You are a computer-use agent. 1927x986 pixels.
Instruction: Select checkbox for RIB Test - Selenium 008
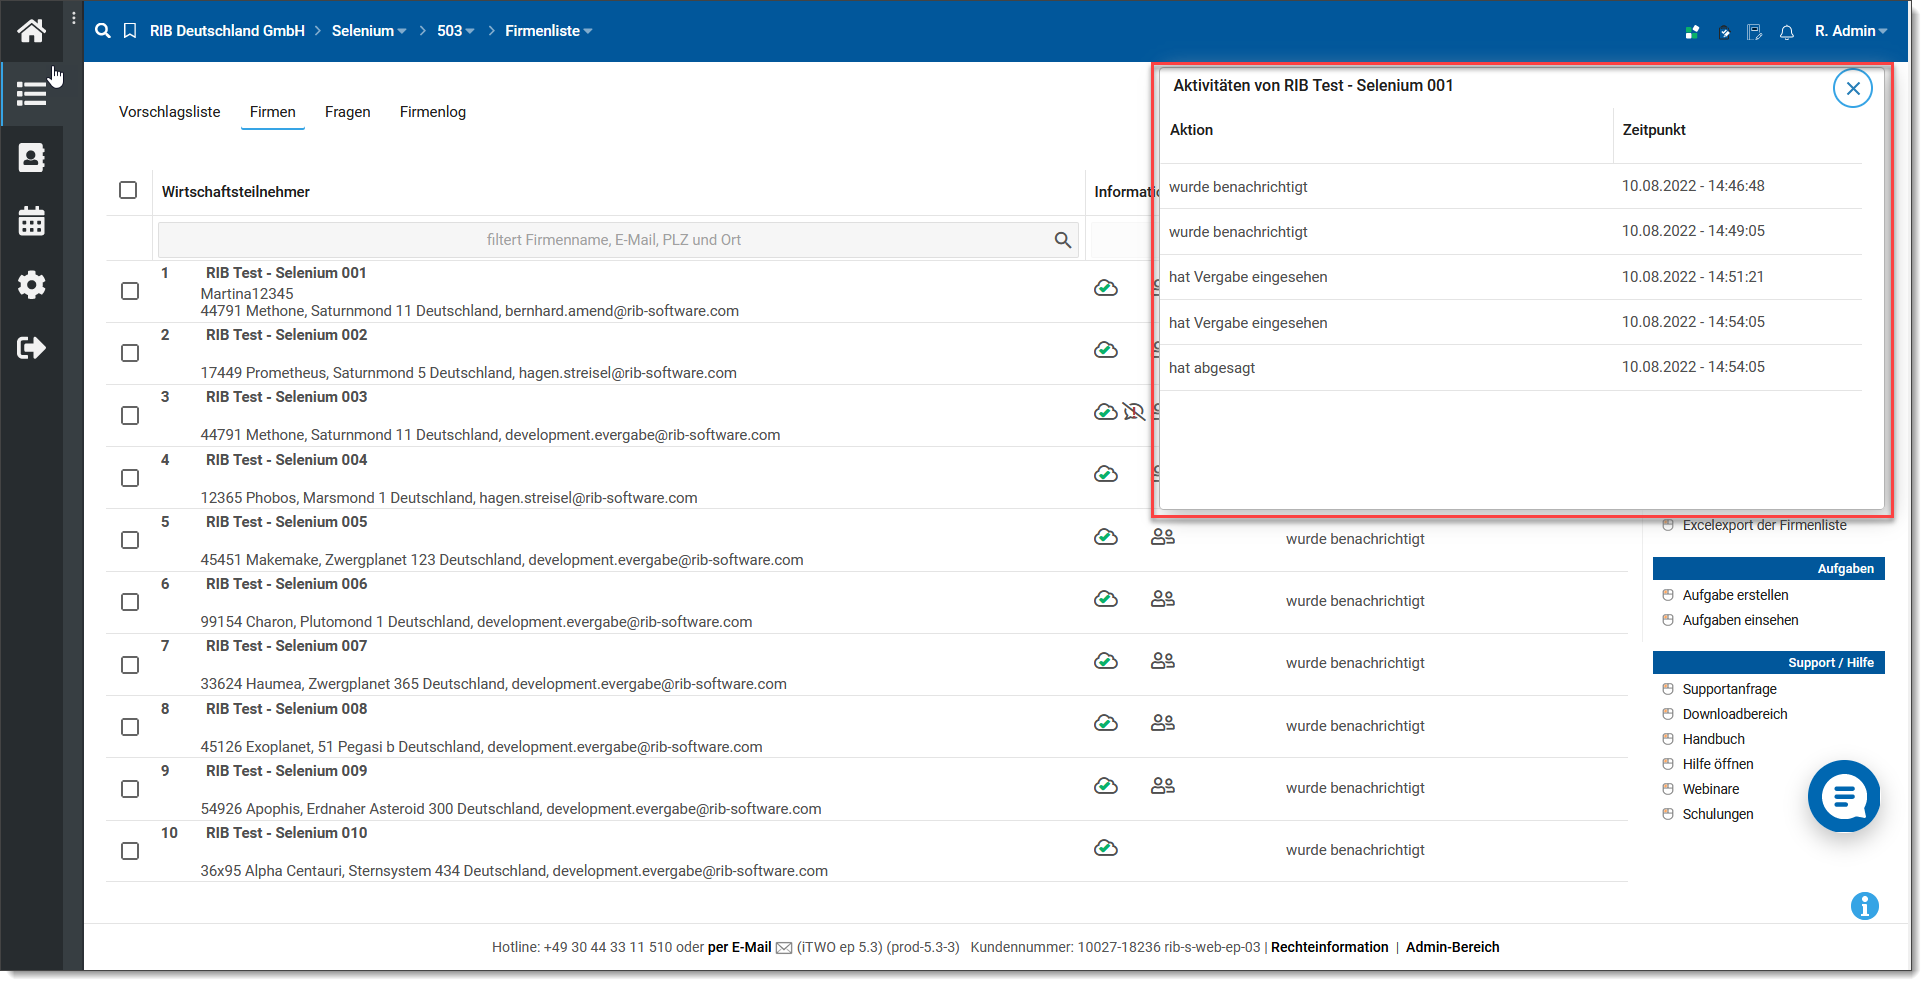tap(130, 727)
